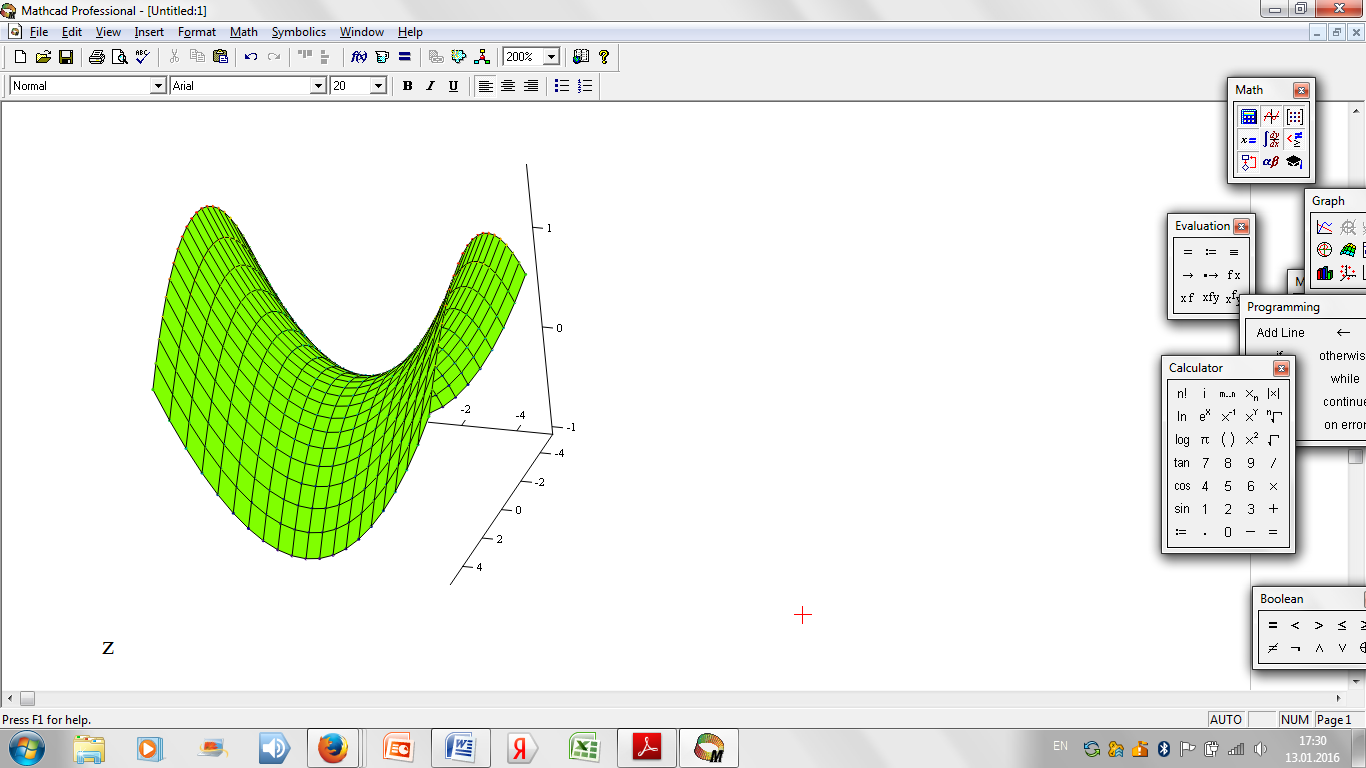Open the Insert menu

(x=149, y=32)
